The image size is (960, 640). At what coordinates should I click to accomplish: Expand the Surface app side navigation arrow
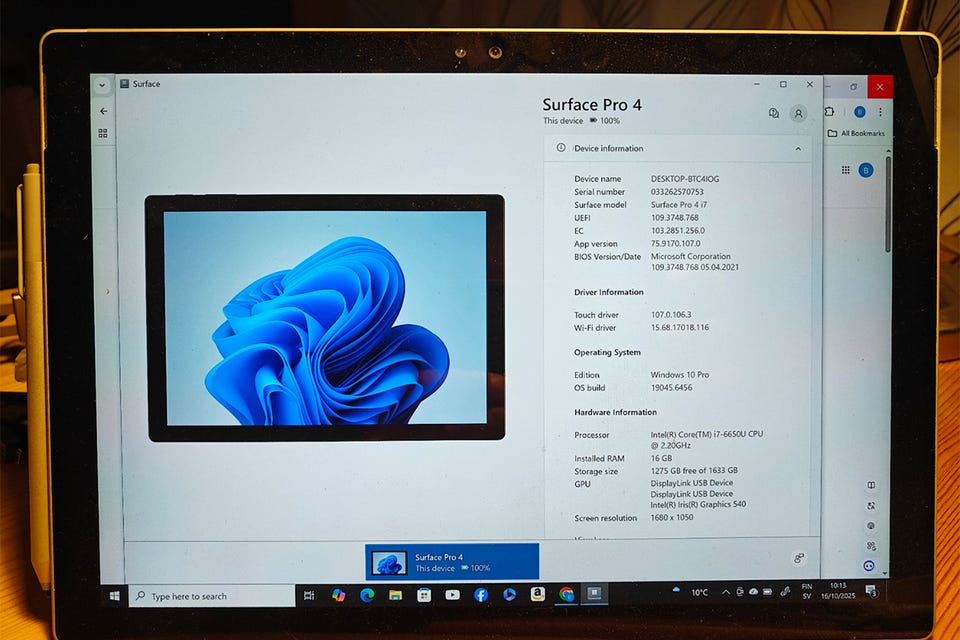click(x=108, y=292)
